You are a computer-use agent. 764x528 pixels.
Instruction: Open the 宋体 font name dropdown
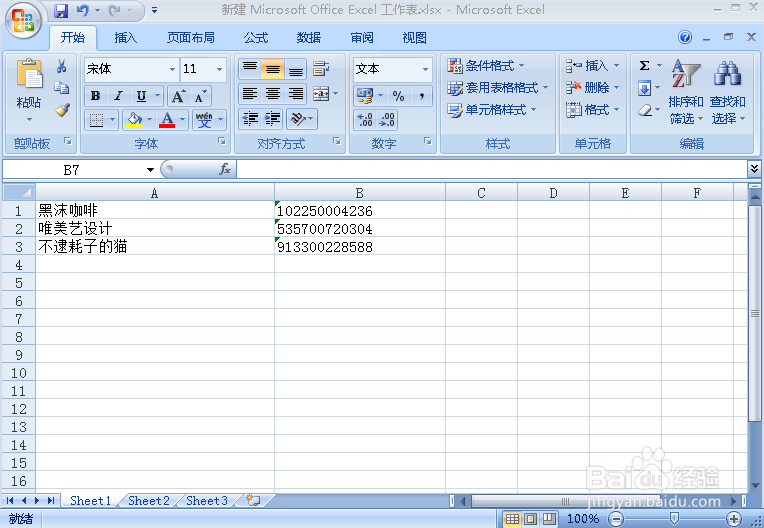click(x=172, y=69)
